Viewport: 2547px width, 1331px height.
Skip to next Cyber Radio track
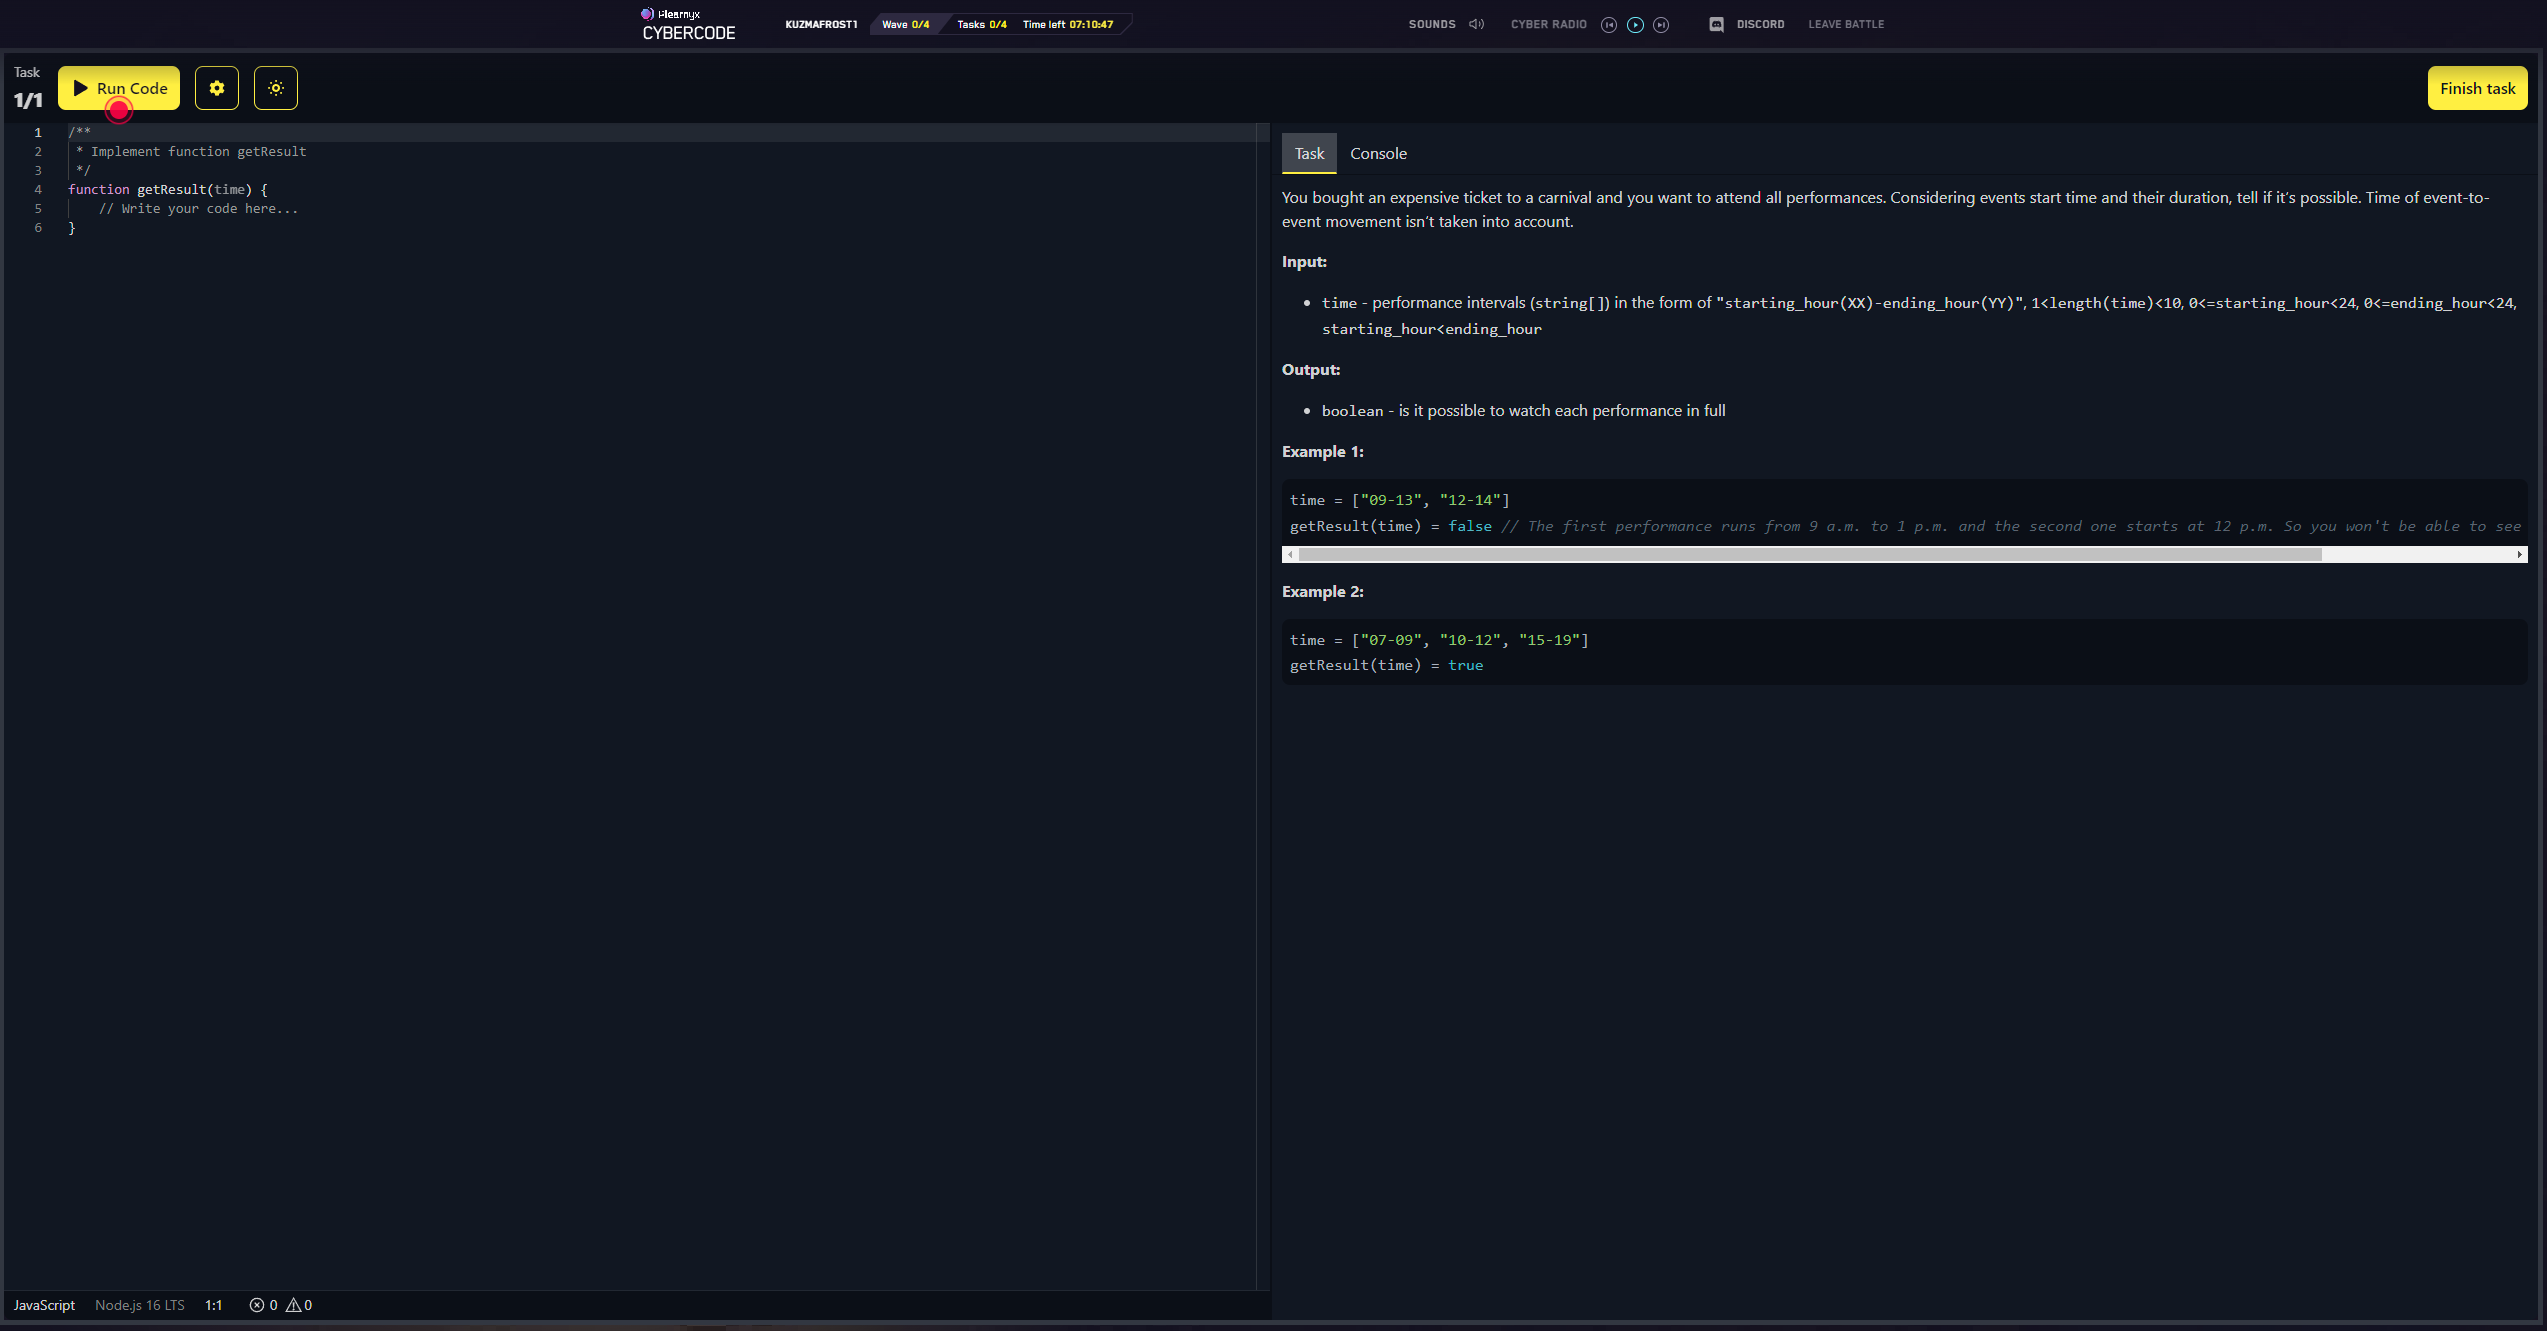1661,25
